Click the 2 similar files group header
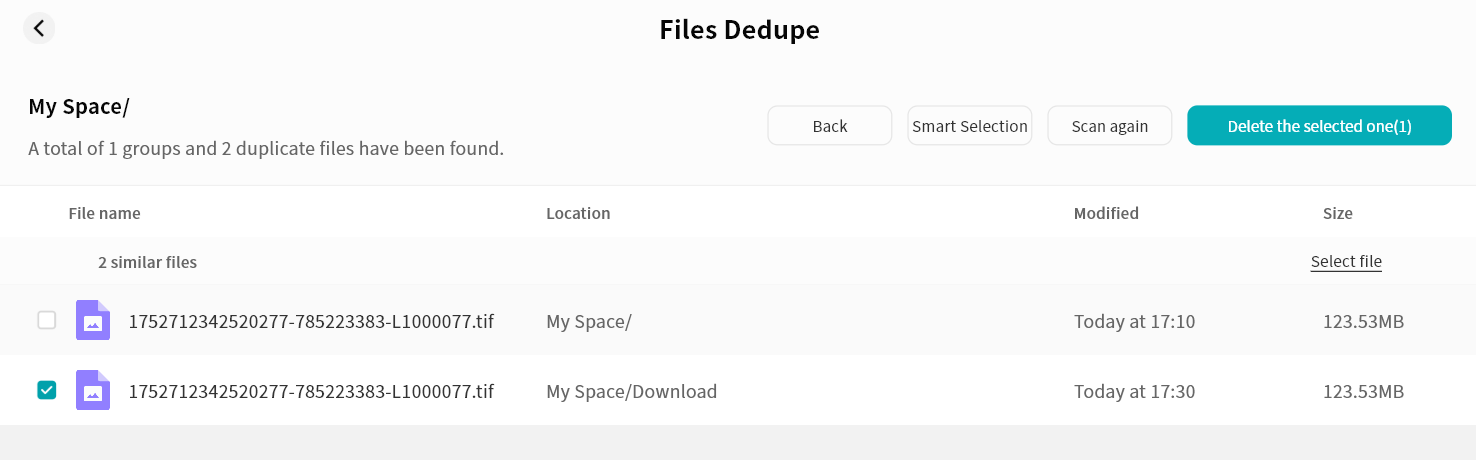1476x460 pixels. click(147, 263)
